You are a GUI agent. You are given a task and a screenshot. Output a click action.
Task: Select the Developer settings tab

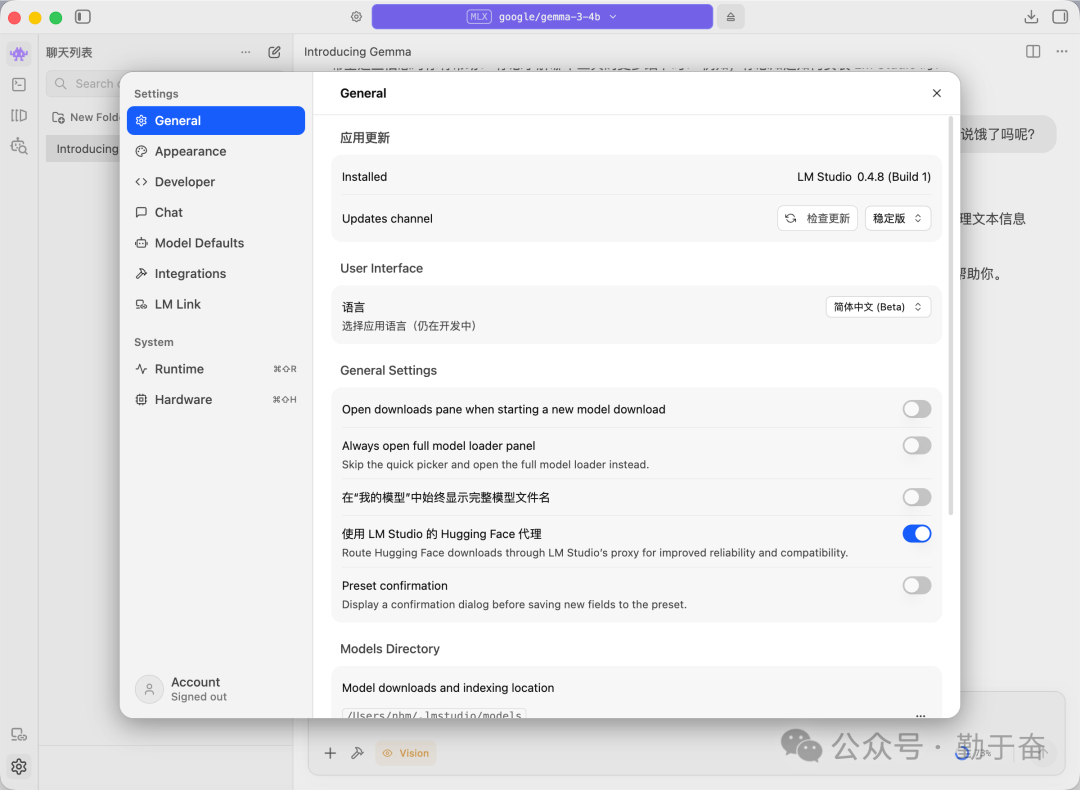[216, 182]
